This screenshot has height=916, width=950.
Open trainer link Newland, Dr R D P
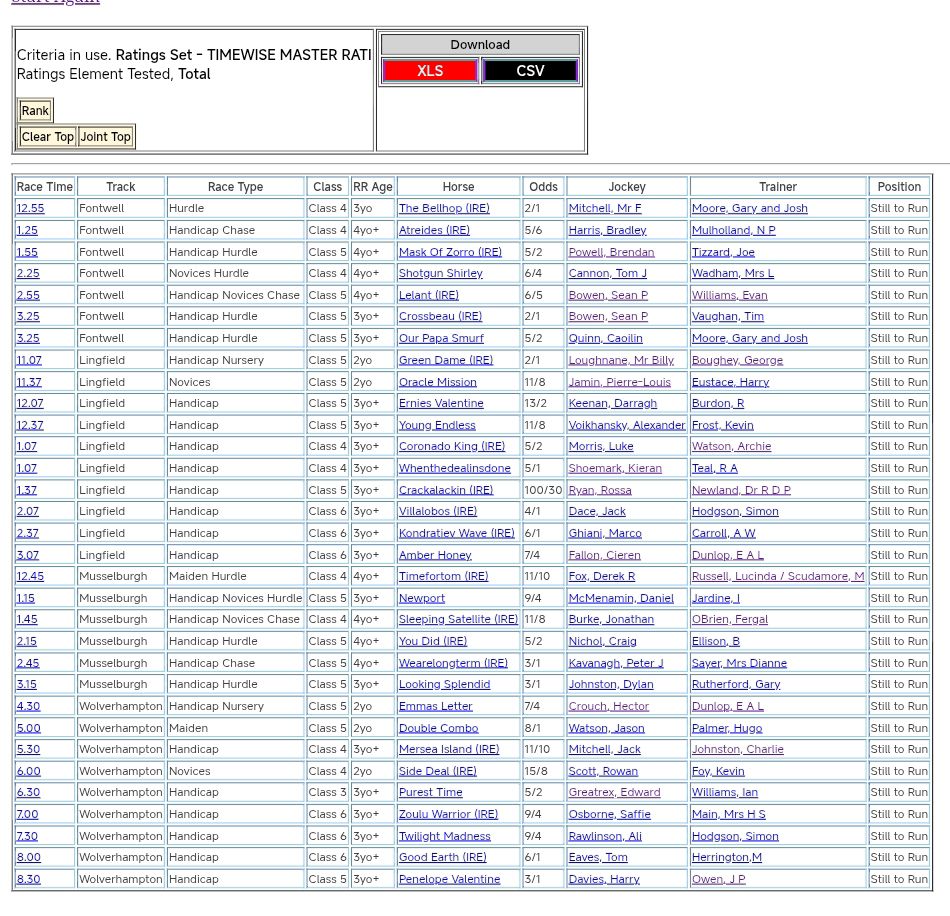[741, 490]
